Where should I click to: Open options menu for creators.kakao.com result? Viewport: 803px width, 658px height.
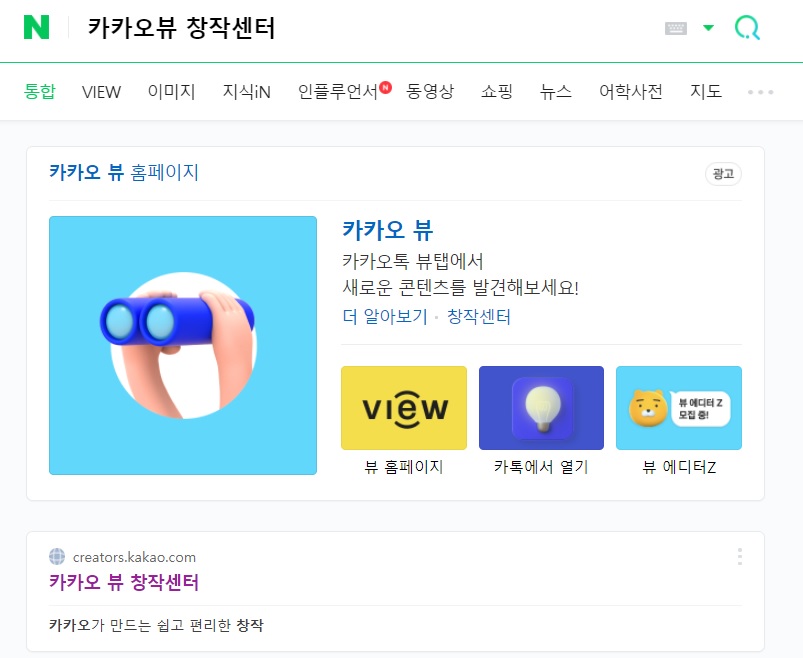point(739,556)
